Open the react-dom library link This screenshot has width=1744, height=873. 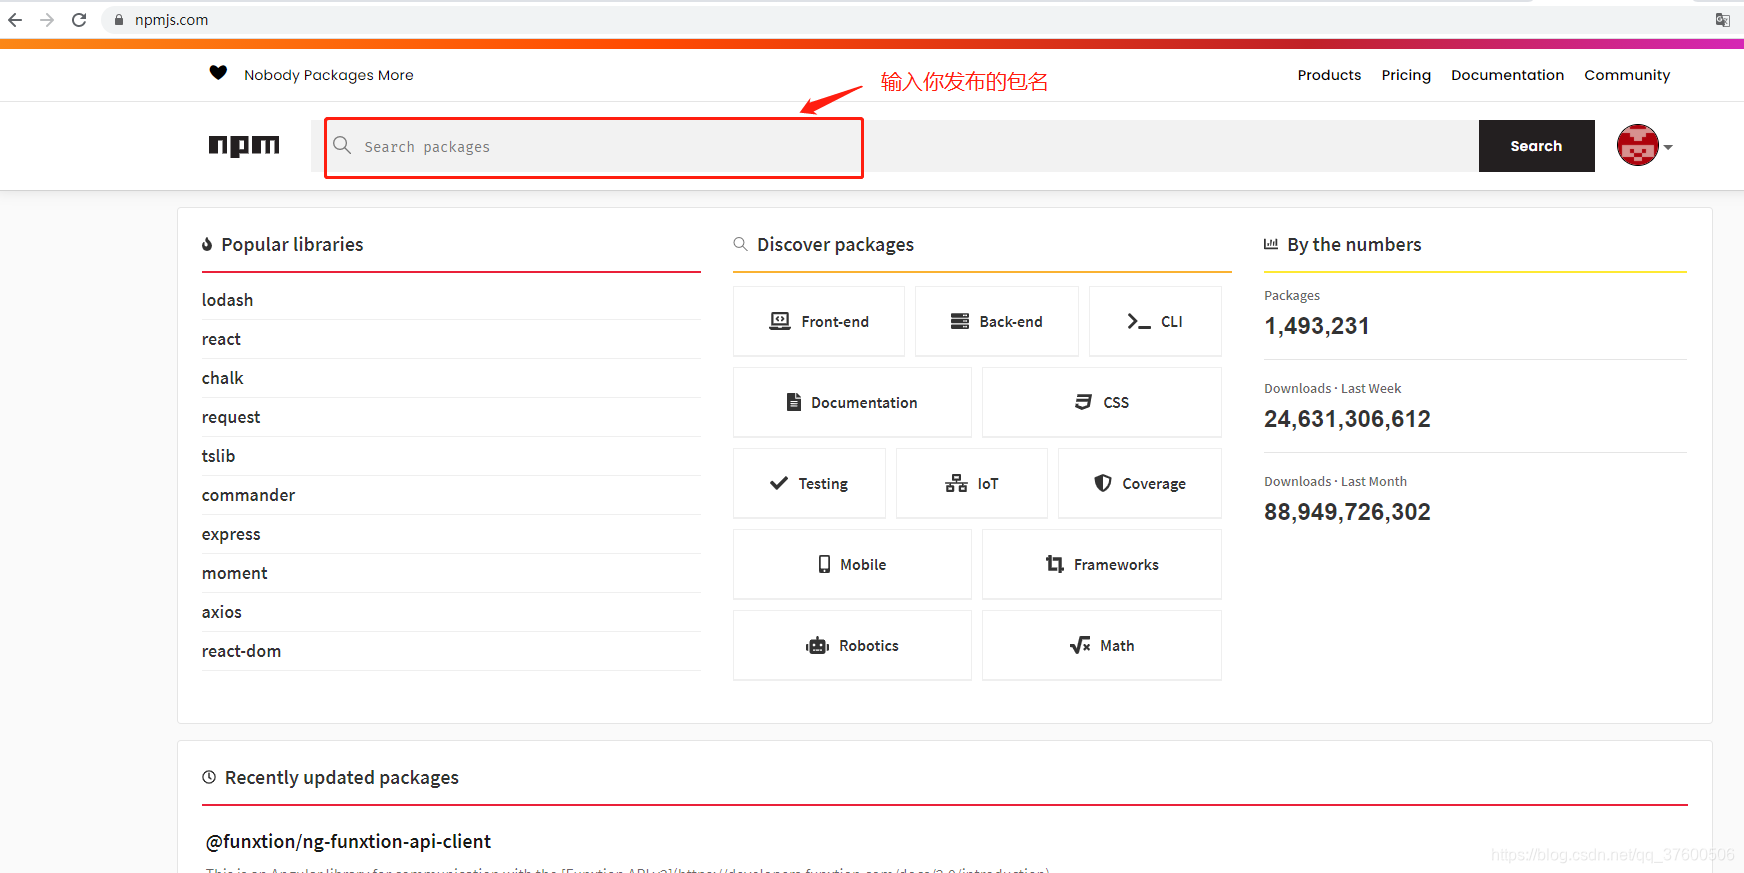coord(241,651)
